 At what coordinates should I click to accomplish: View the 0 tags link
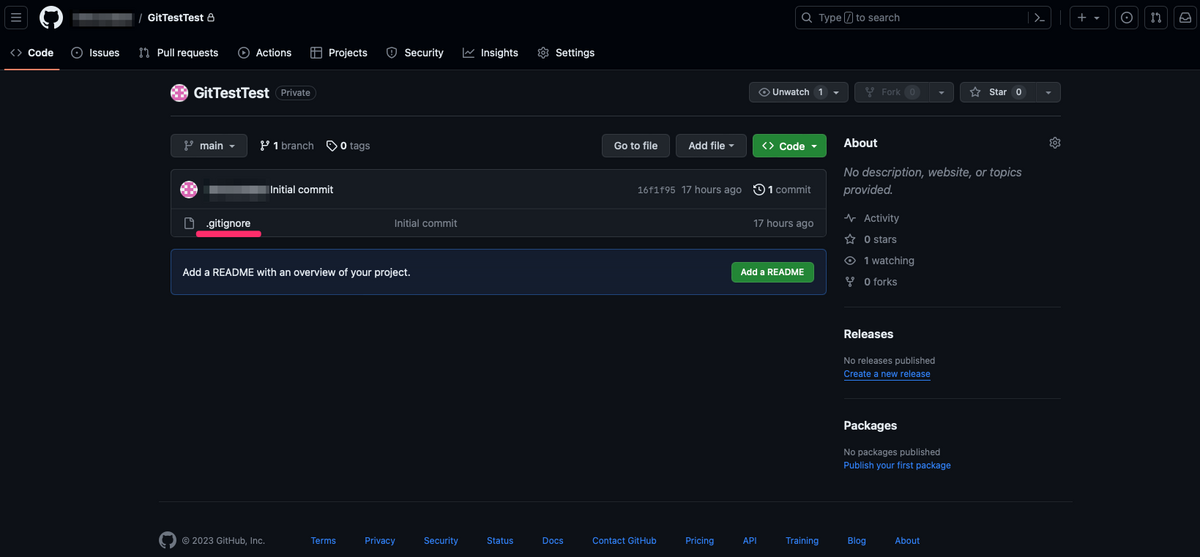point(348,146)
